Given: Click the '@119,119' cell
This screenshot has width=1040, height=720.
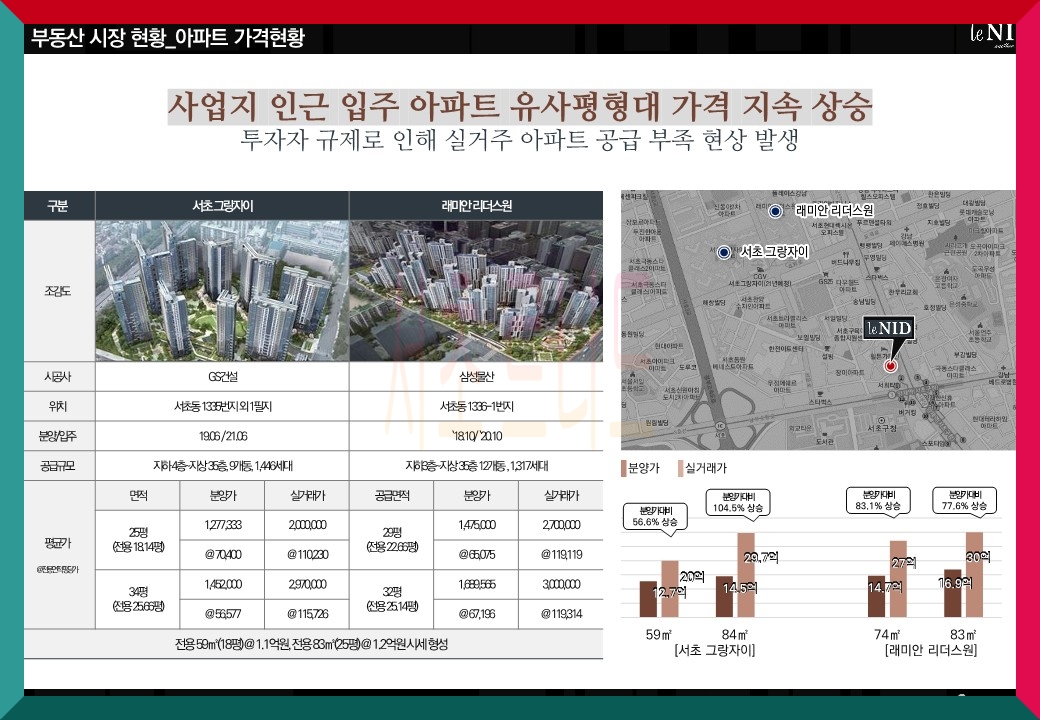Looking at the screenshot, I should (x=561, y=554).
